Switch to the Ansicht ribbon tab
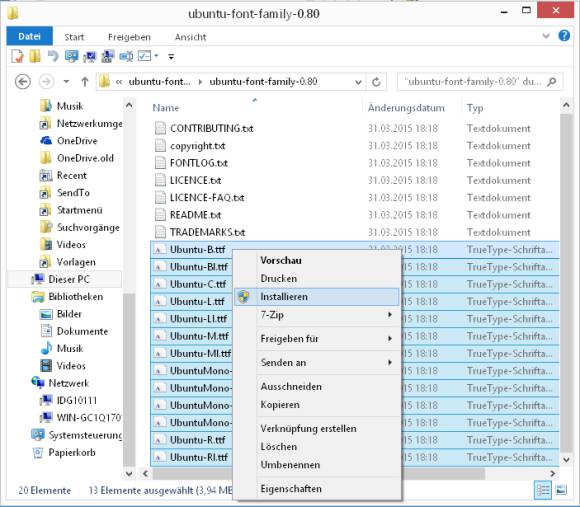The image size is (580, 507). coord(190,37)
